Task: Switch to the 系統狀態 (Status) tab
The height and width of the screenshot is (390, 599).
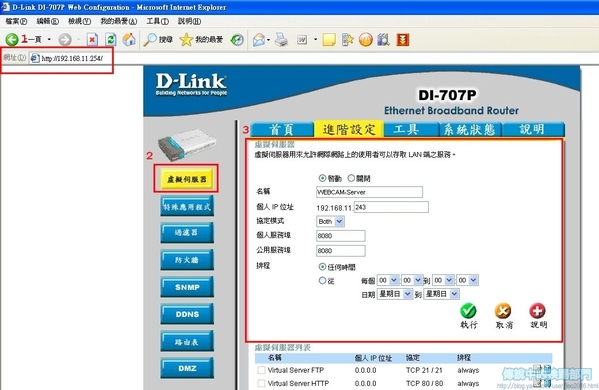Action: click(470, 129)
